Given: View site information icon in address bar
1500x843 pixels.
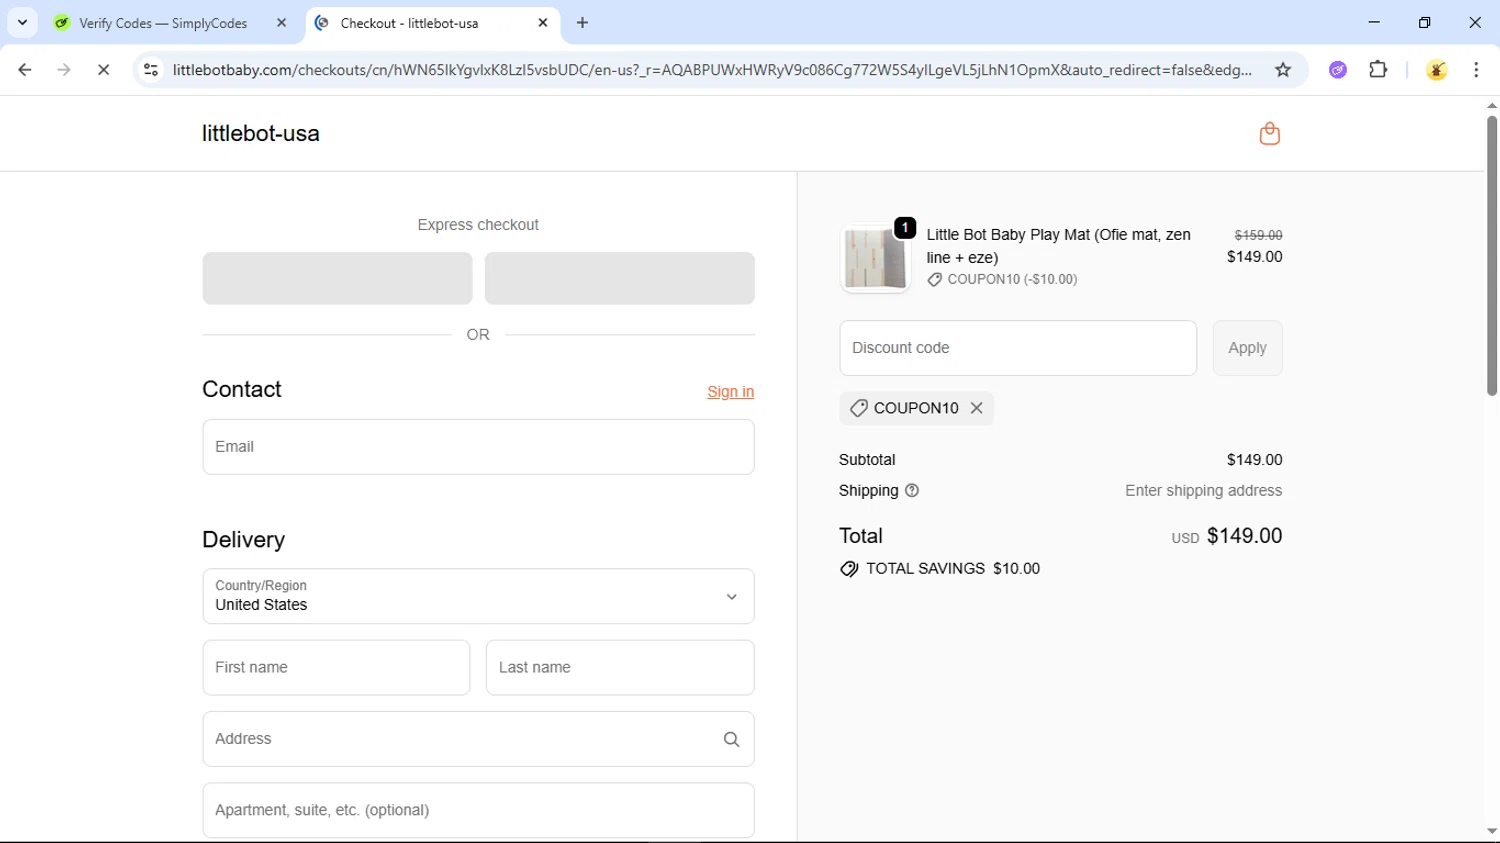Looking at the screenshot, I should [151, 70].
